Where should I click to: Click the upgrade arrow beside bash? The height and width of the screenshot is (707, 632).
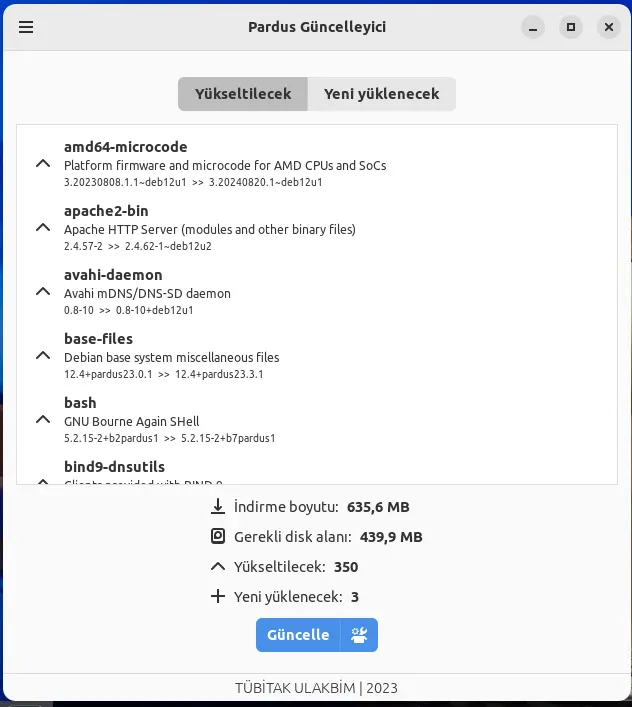43,420
